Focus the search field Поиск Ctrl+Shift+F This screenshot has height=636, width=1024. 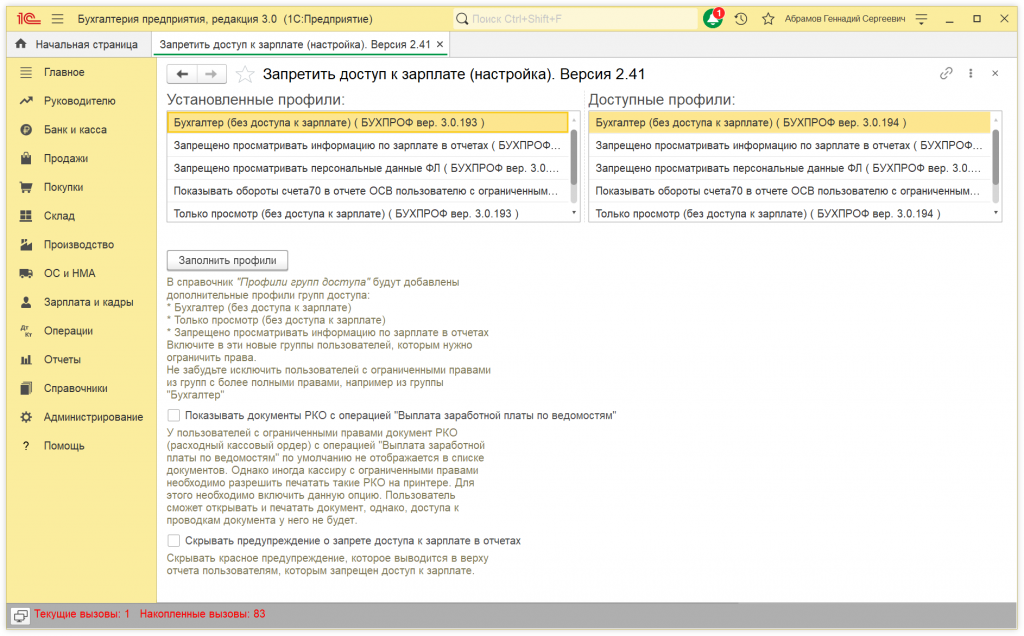575,19
